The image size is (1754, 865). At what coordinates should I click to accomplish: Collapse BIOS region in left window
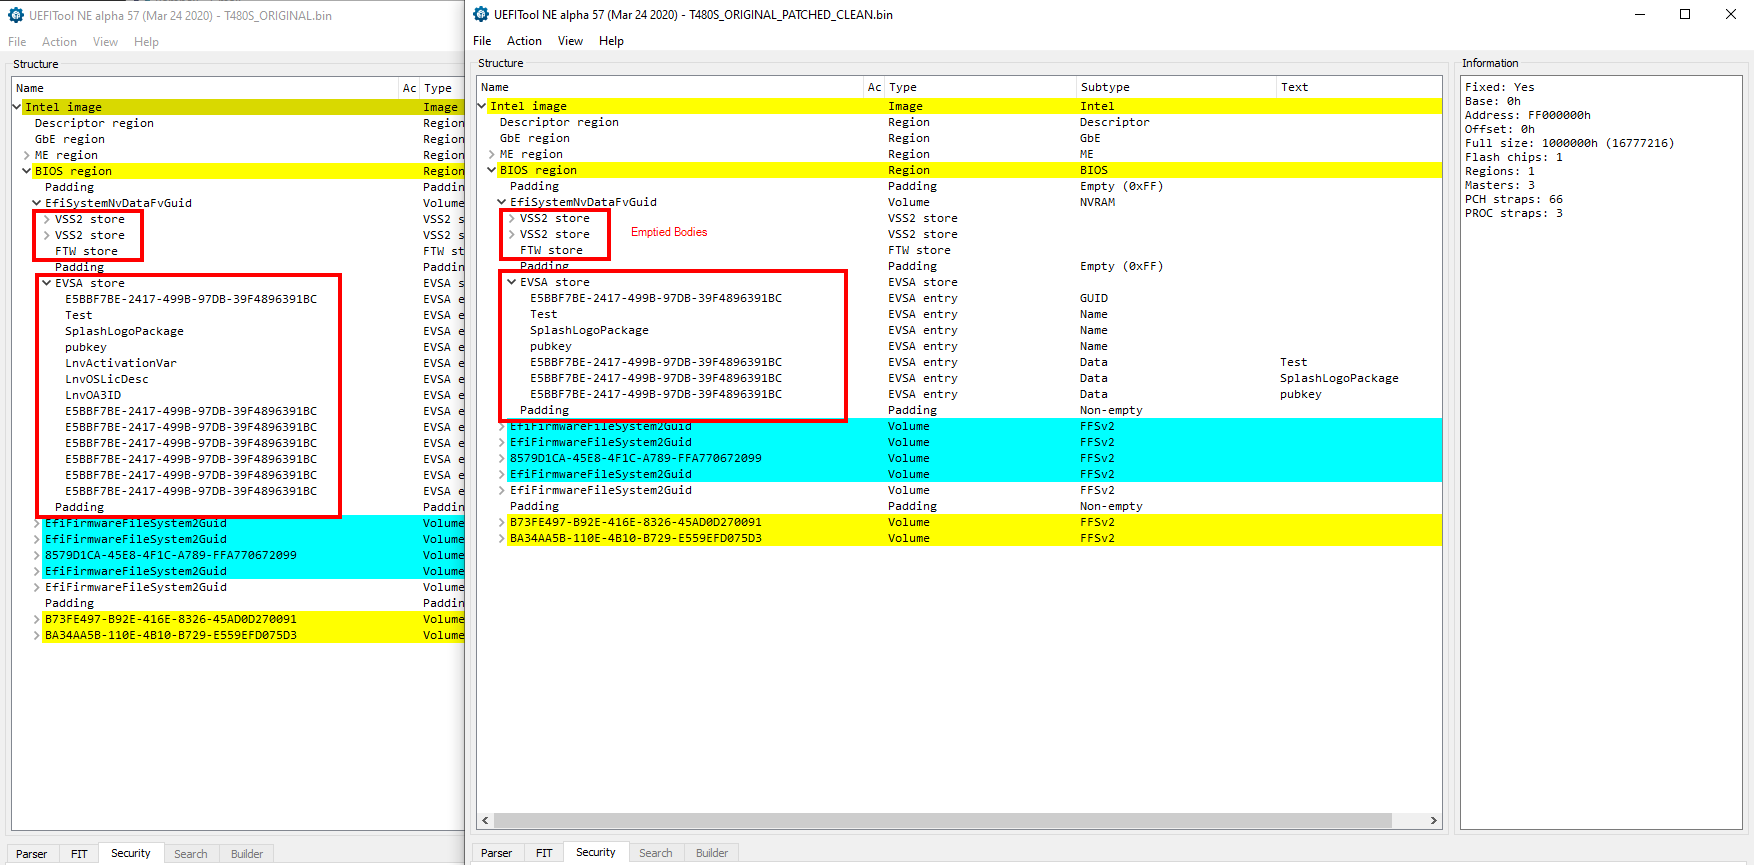tap(27, 171)
